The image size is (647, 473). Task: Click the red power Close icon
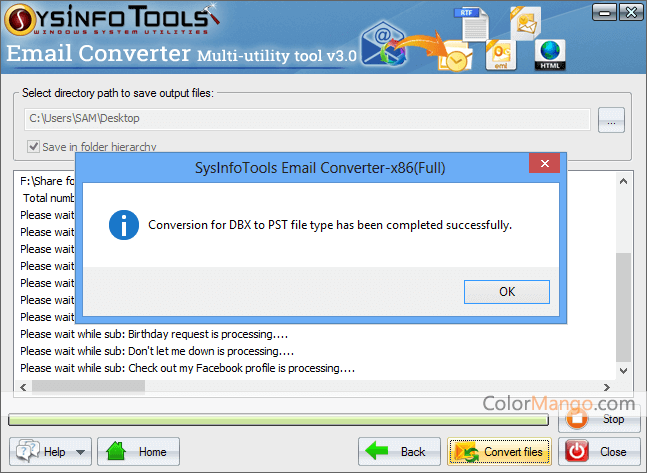(x=577, y=451)
